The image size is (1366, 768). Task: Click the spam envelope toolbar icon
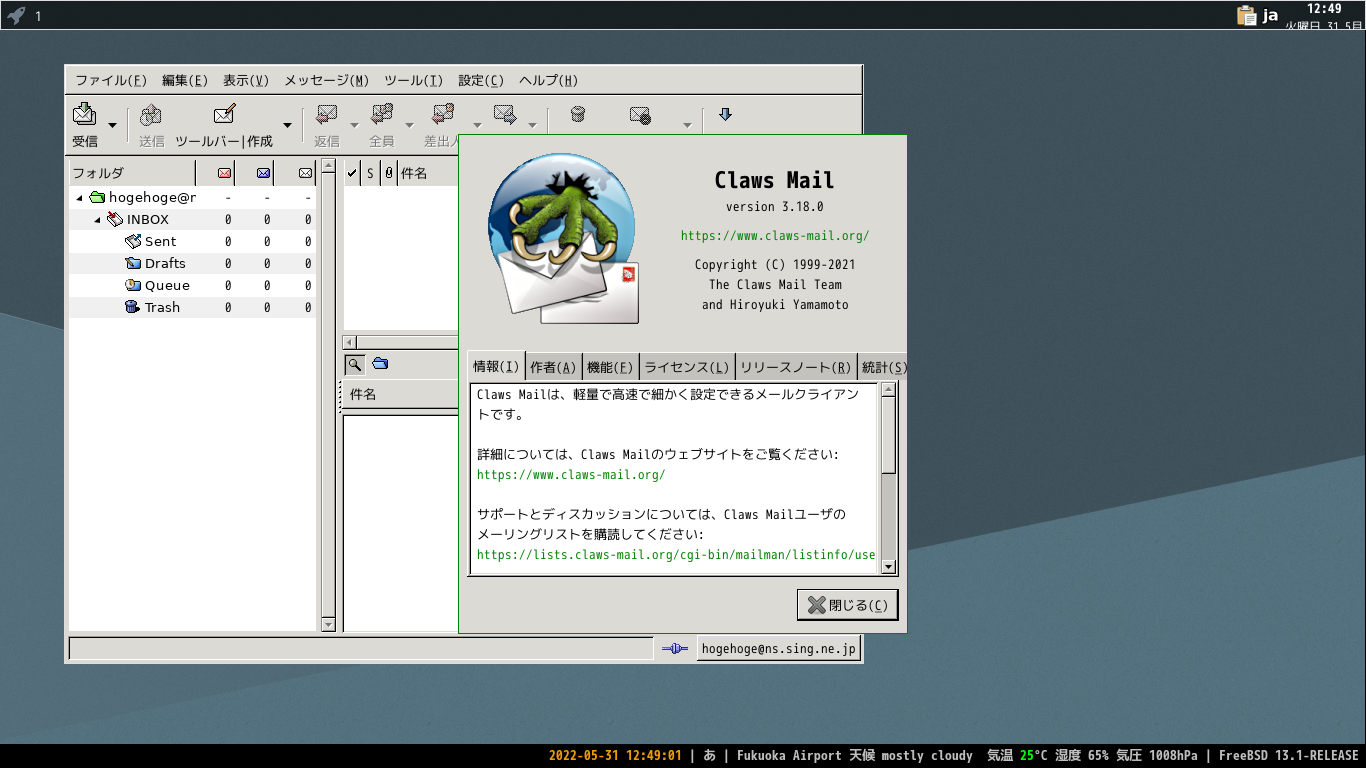640,115
